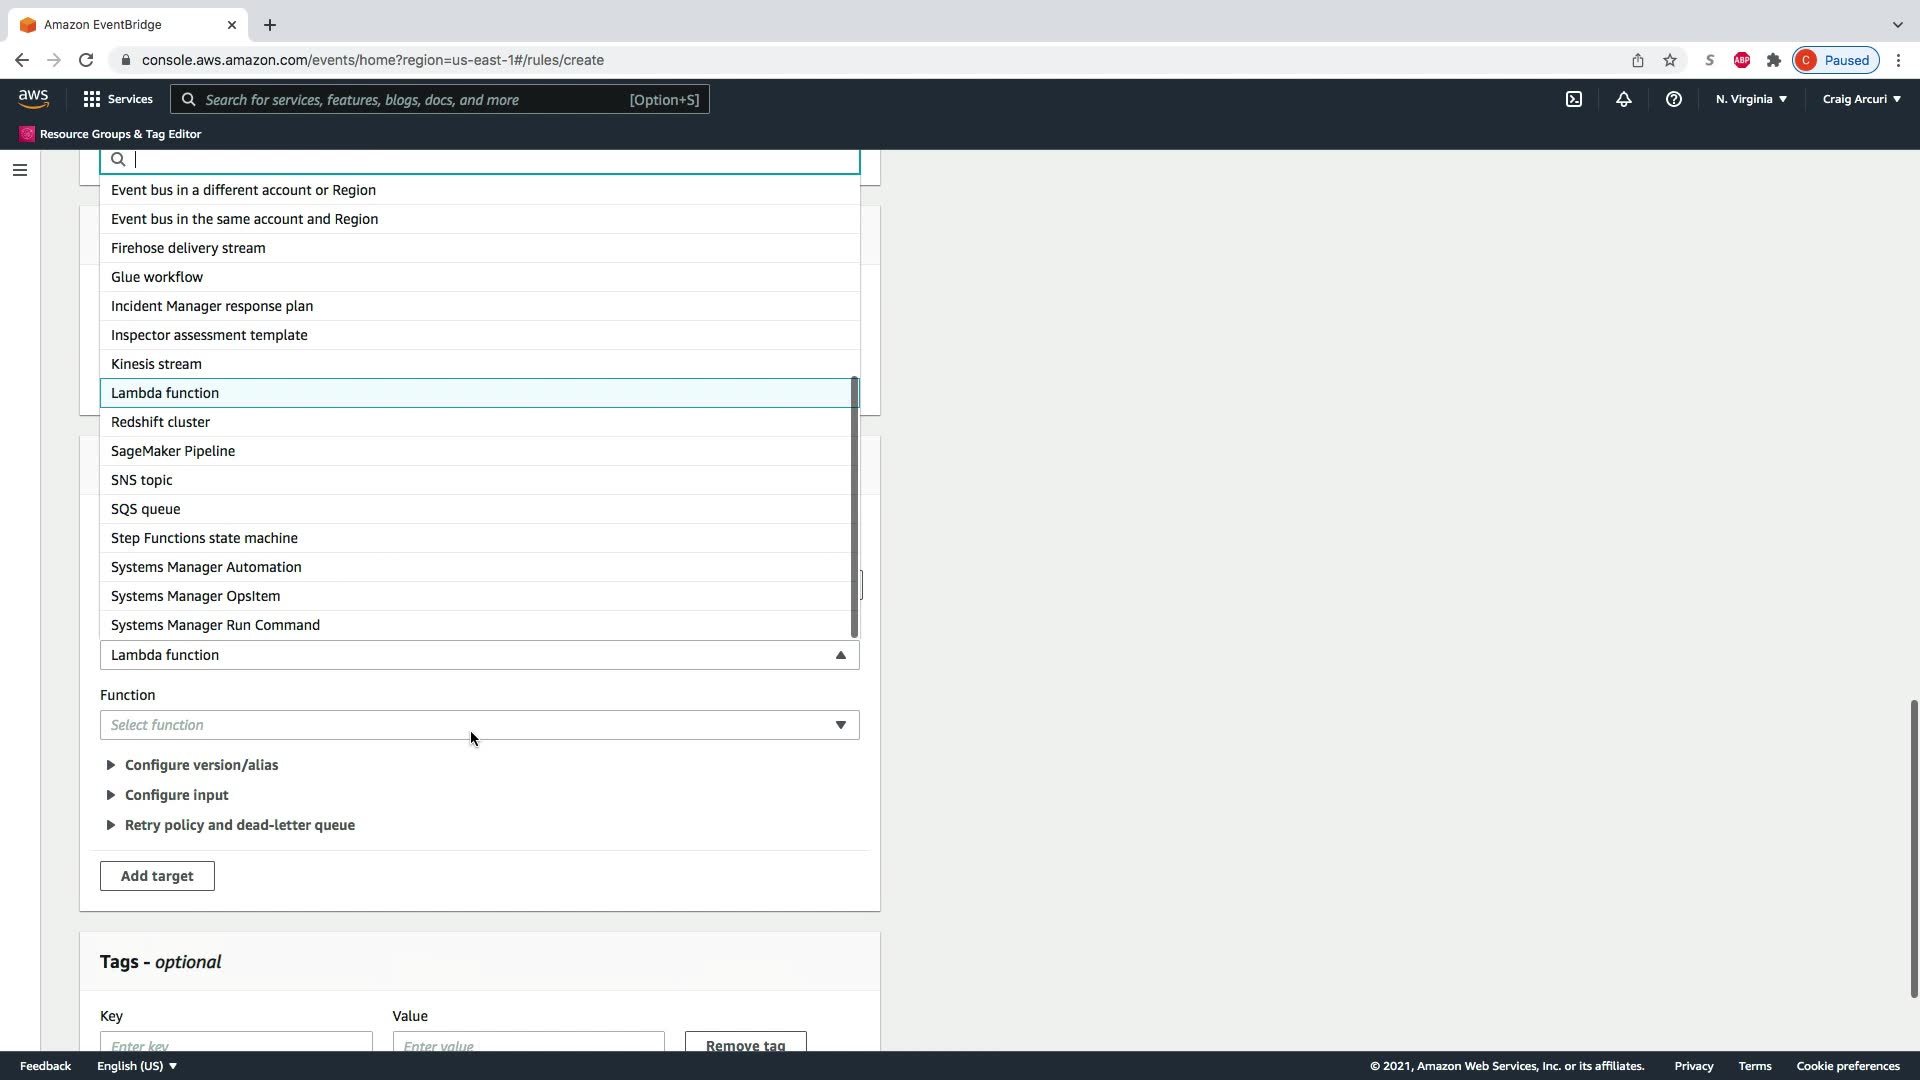Pick Kinesis stream target option
1920x1080 pixels.
156,364
